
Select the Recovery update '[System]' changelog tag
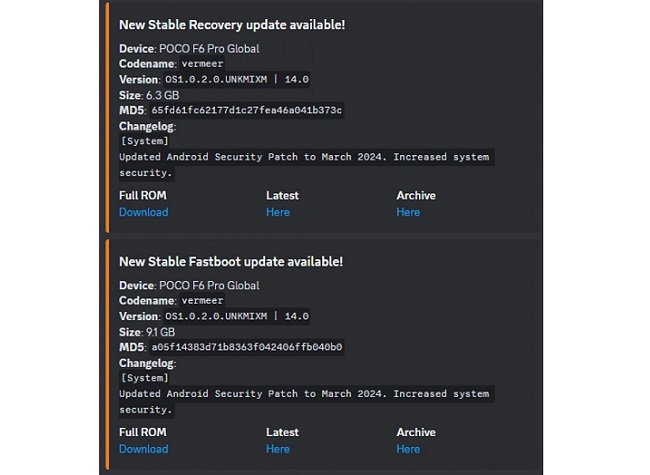tap(145, 141)
